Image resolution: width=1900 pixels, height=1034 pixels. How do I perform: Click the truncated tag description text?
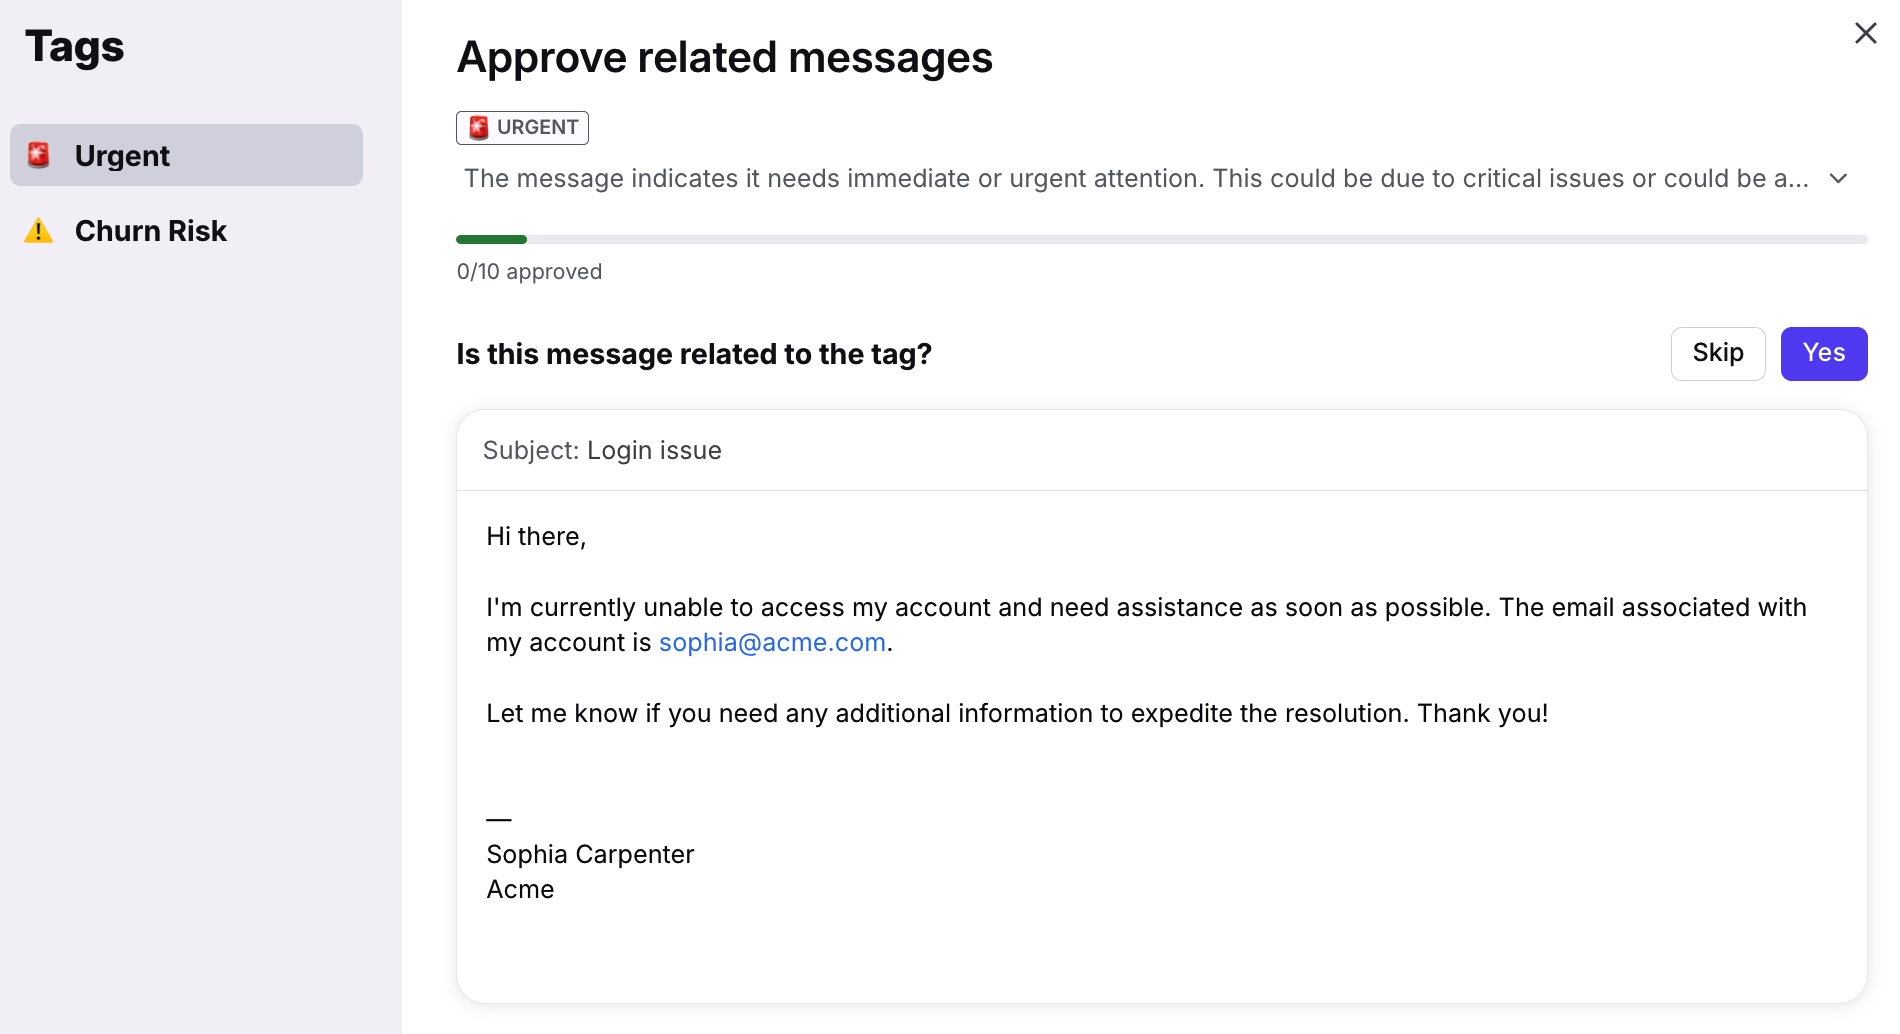coord(1136,179)
